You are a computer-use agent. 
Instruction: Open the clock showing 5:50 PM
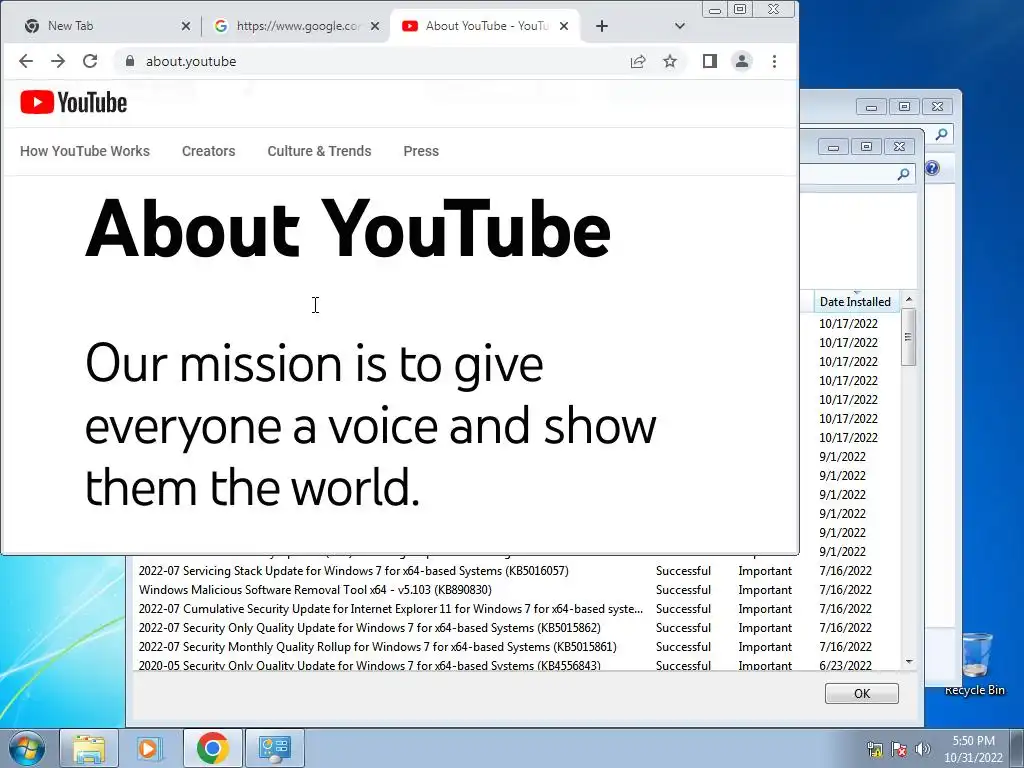(973, 749)
